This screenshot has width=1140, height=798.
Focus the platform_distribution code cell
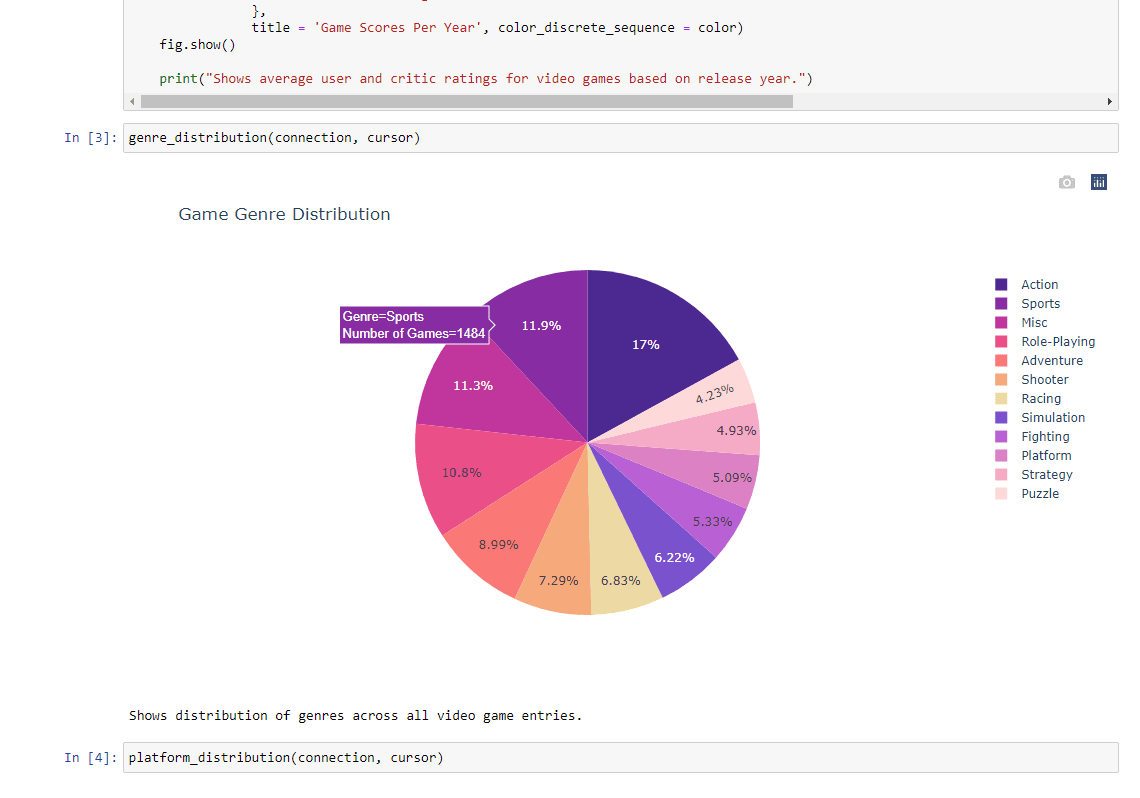(x=620, y=757)
